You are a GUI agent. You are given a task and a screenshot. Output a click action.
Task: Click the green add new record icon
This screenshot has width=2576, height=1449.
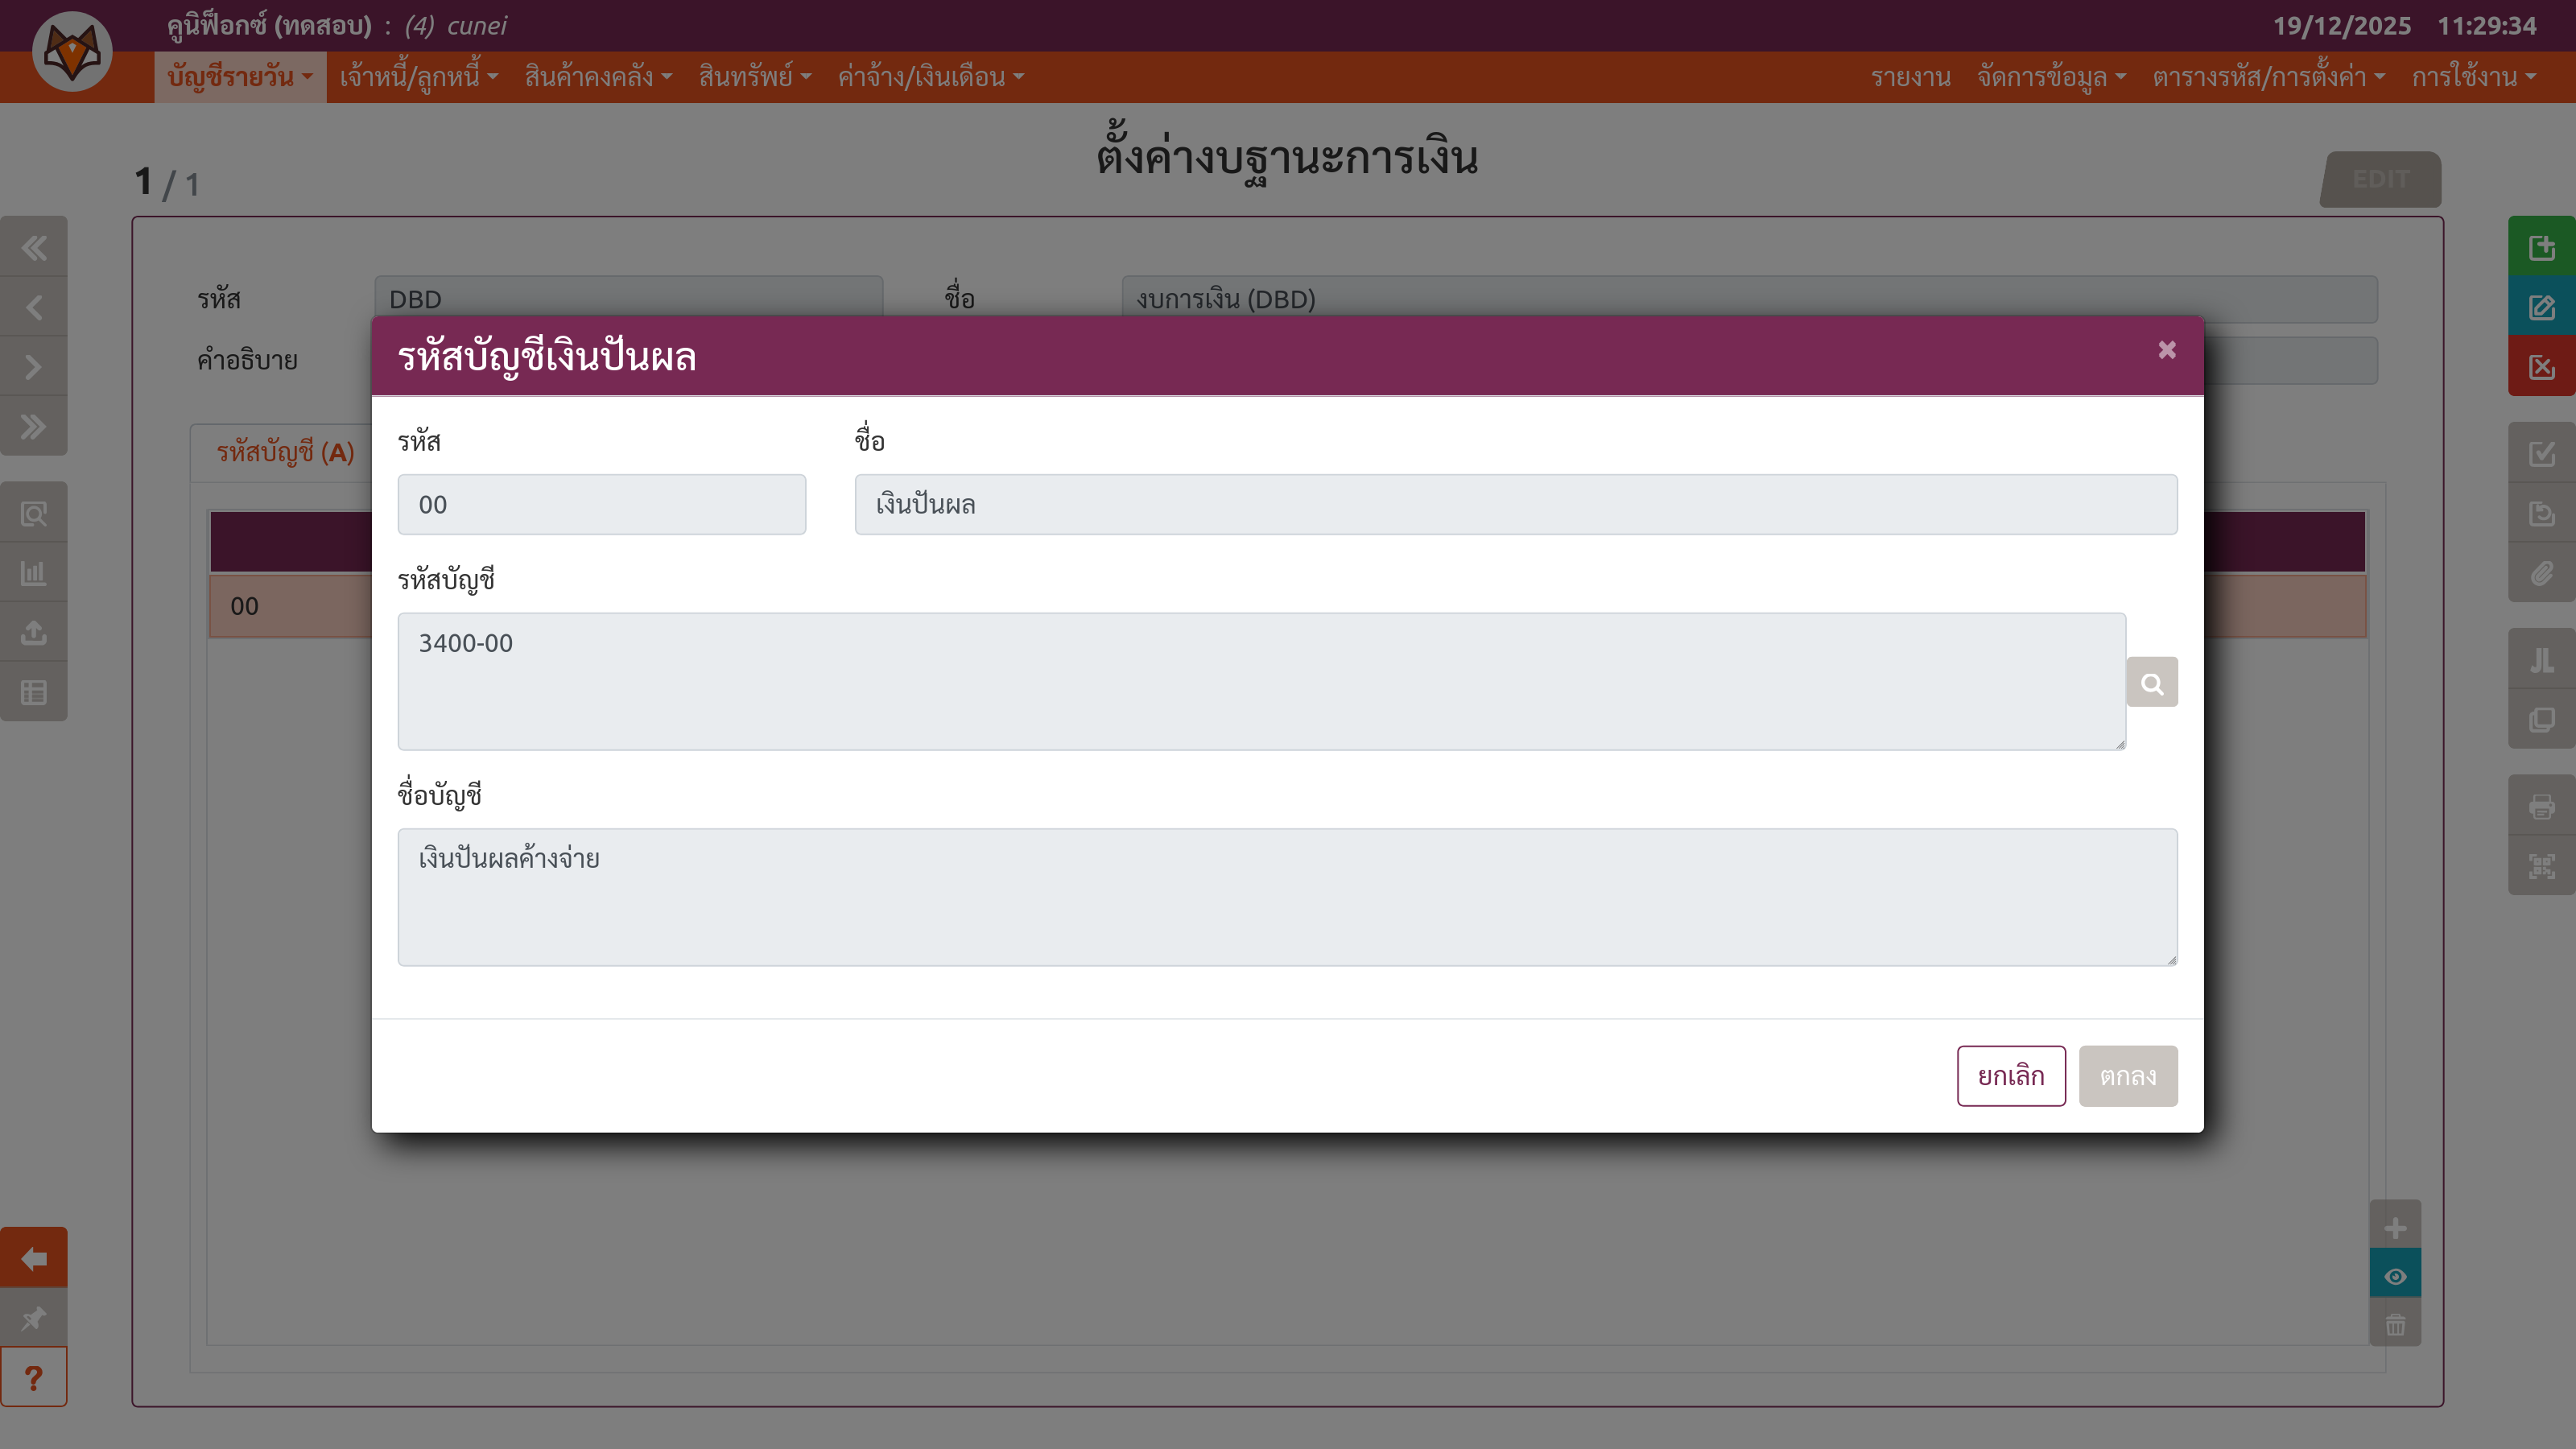pos(2541,247)
